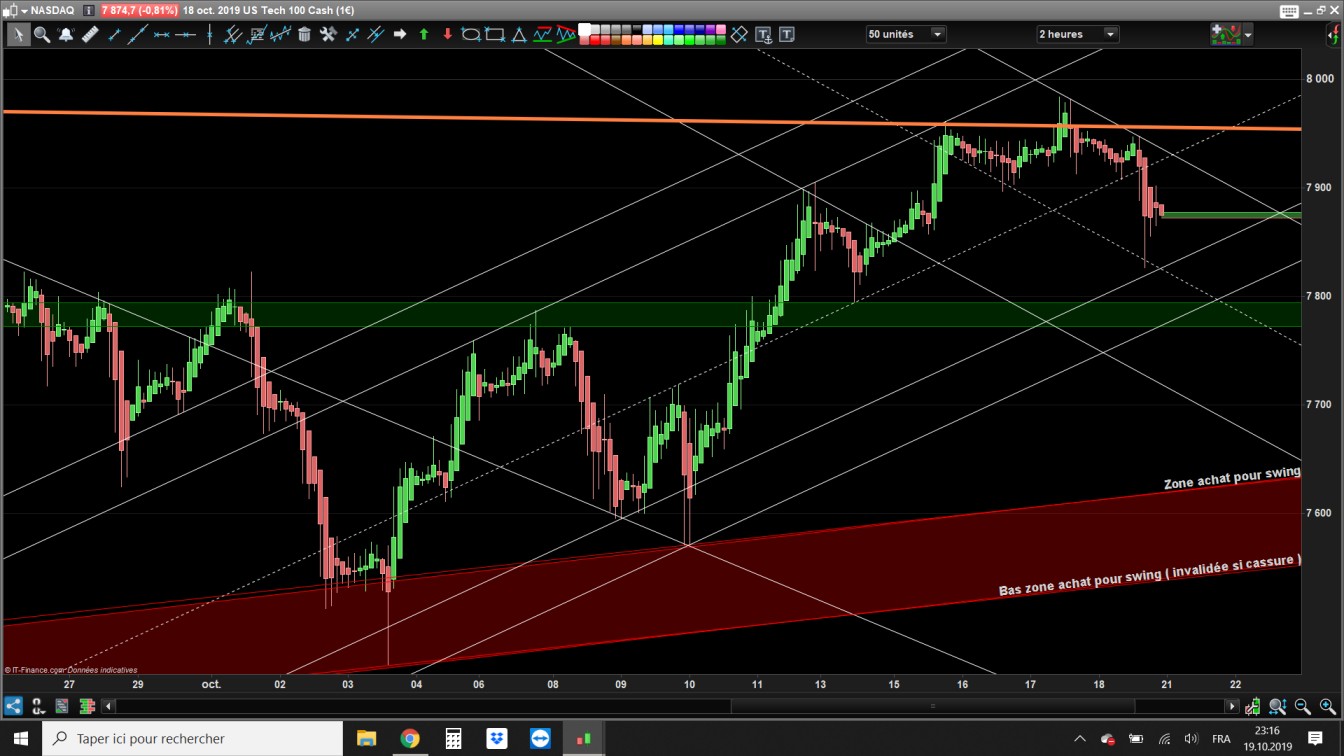Pick the white color swatch

click(x=585, y=29)
